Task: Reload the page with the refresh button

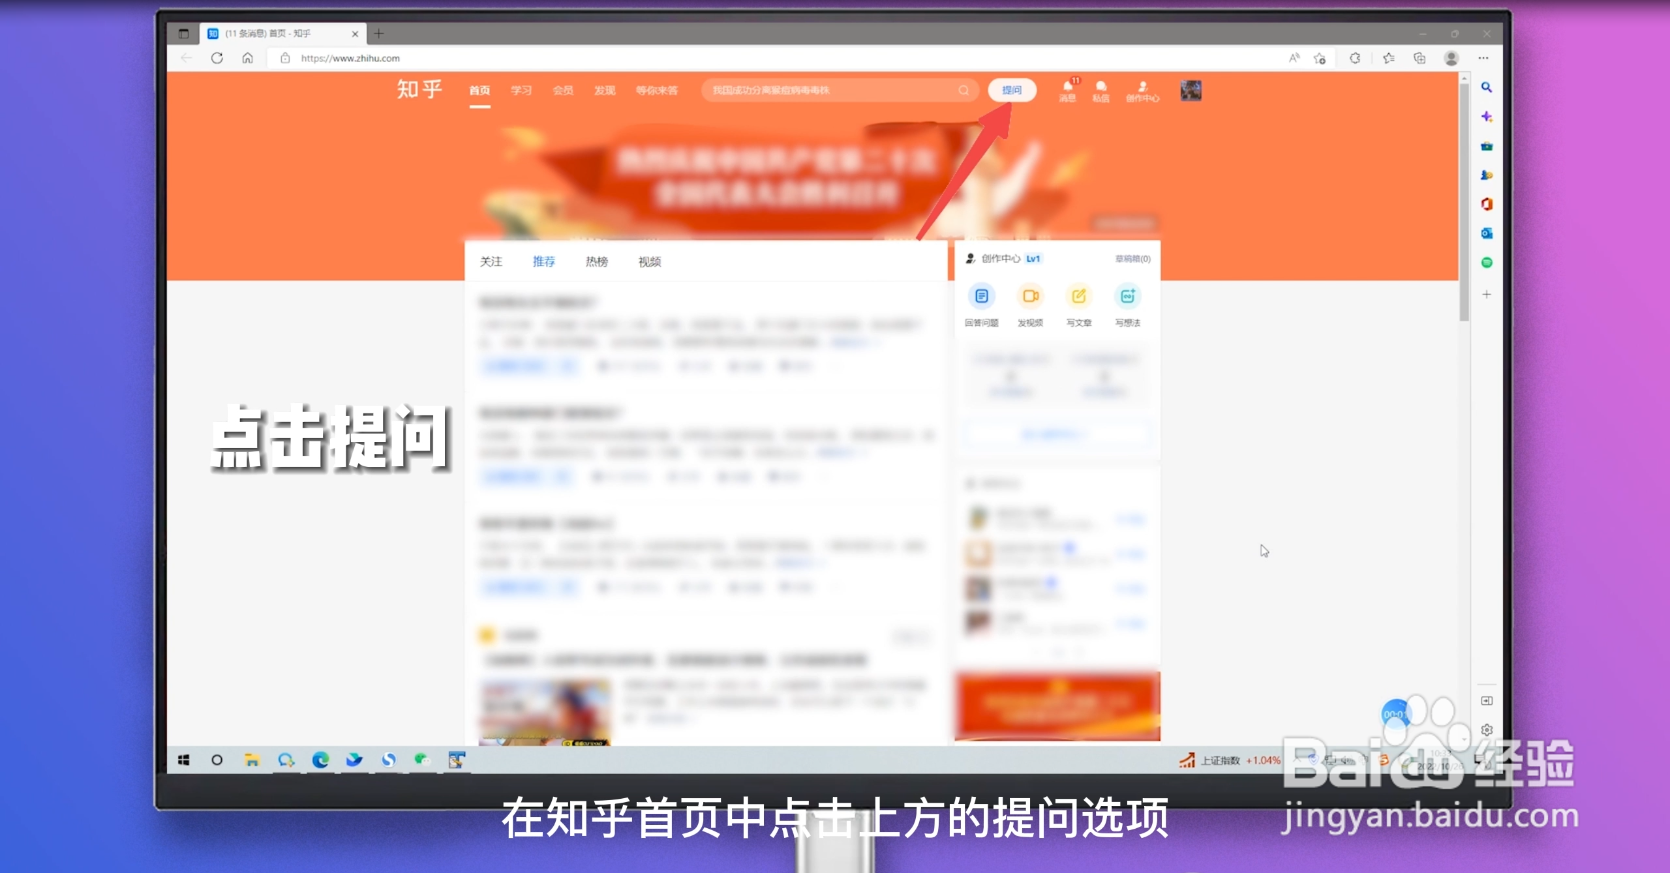Action: click(217, 58)
